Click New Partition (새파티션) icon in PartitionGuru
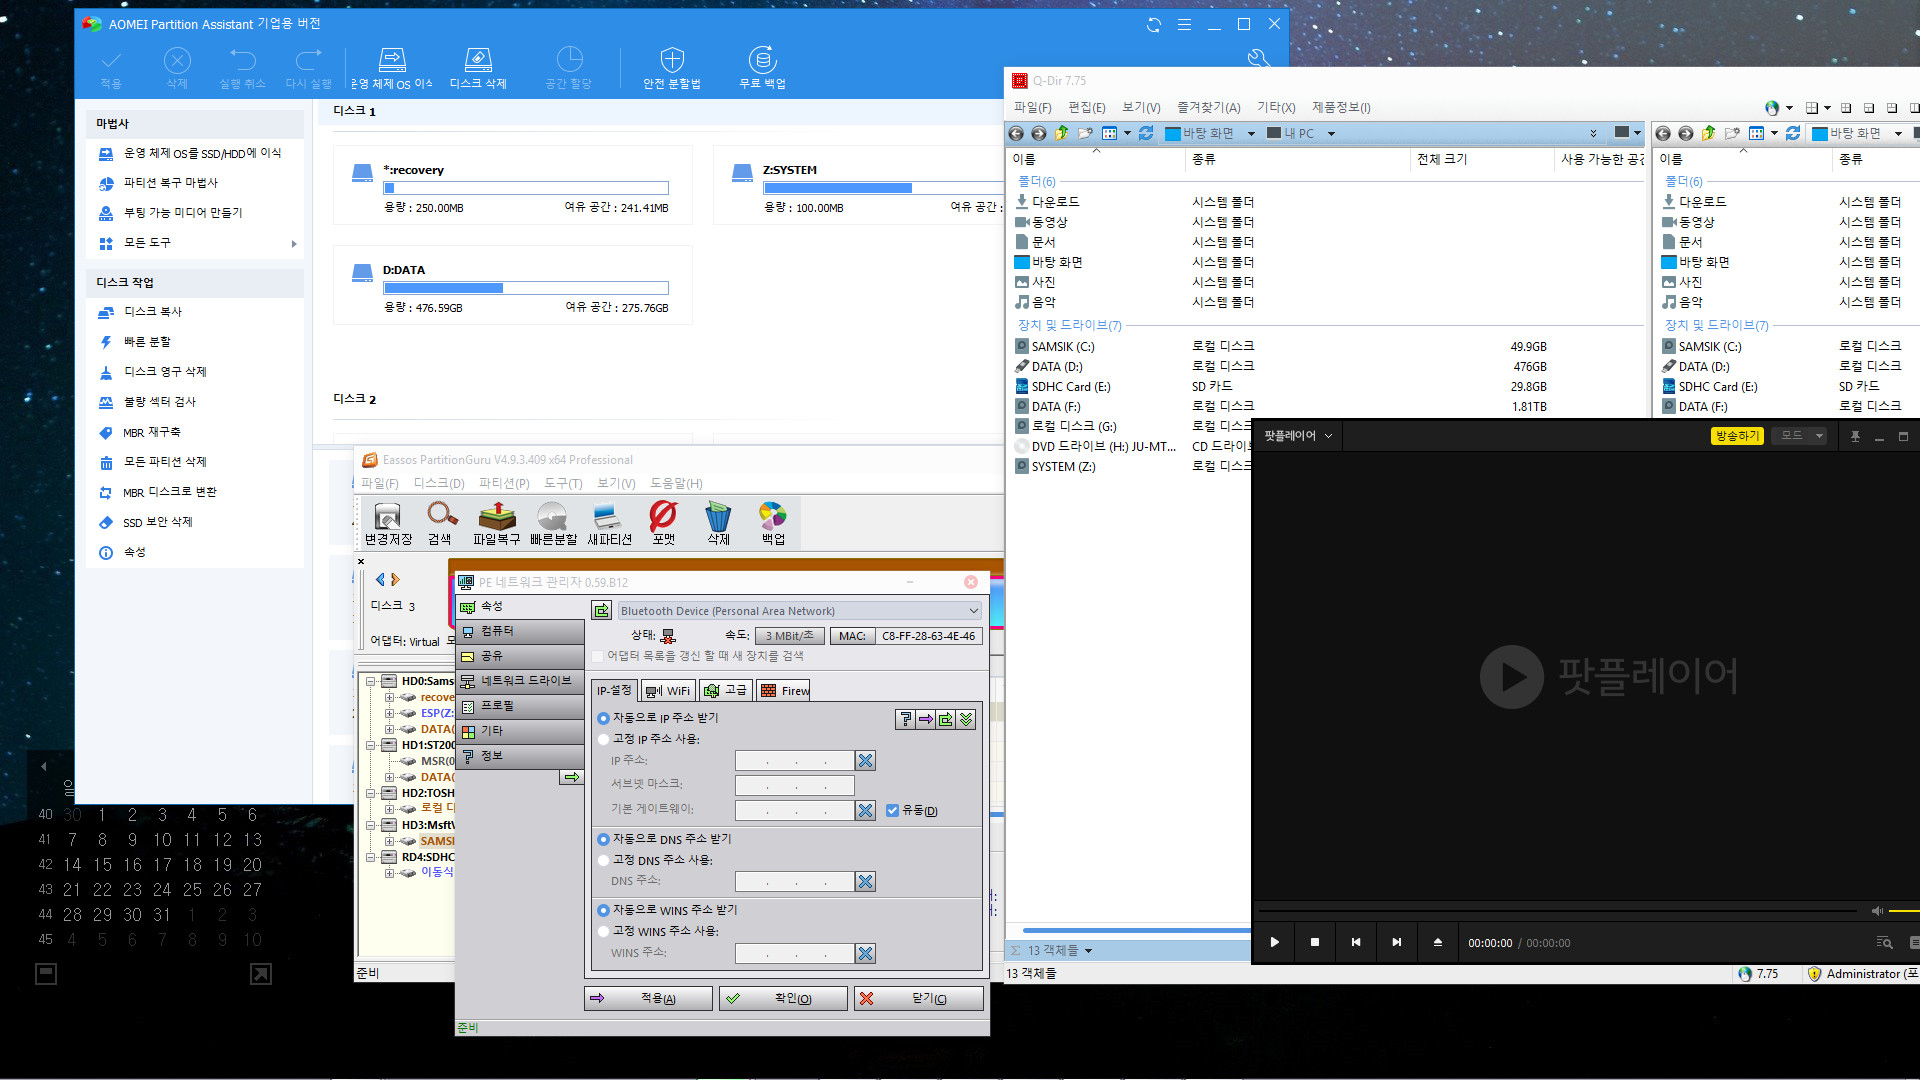The height and width of the screenshot is (1080, 1920). pos(607,516)
